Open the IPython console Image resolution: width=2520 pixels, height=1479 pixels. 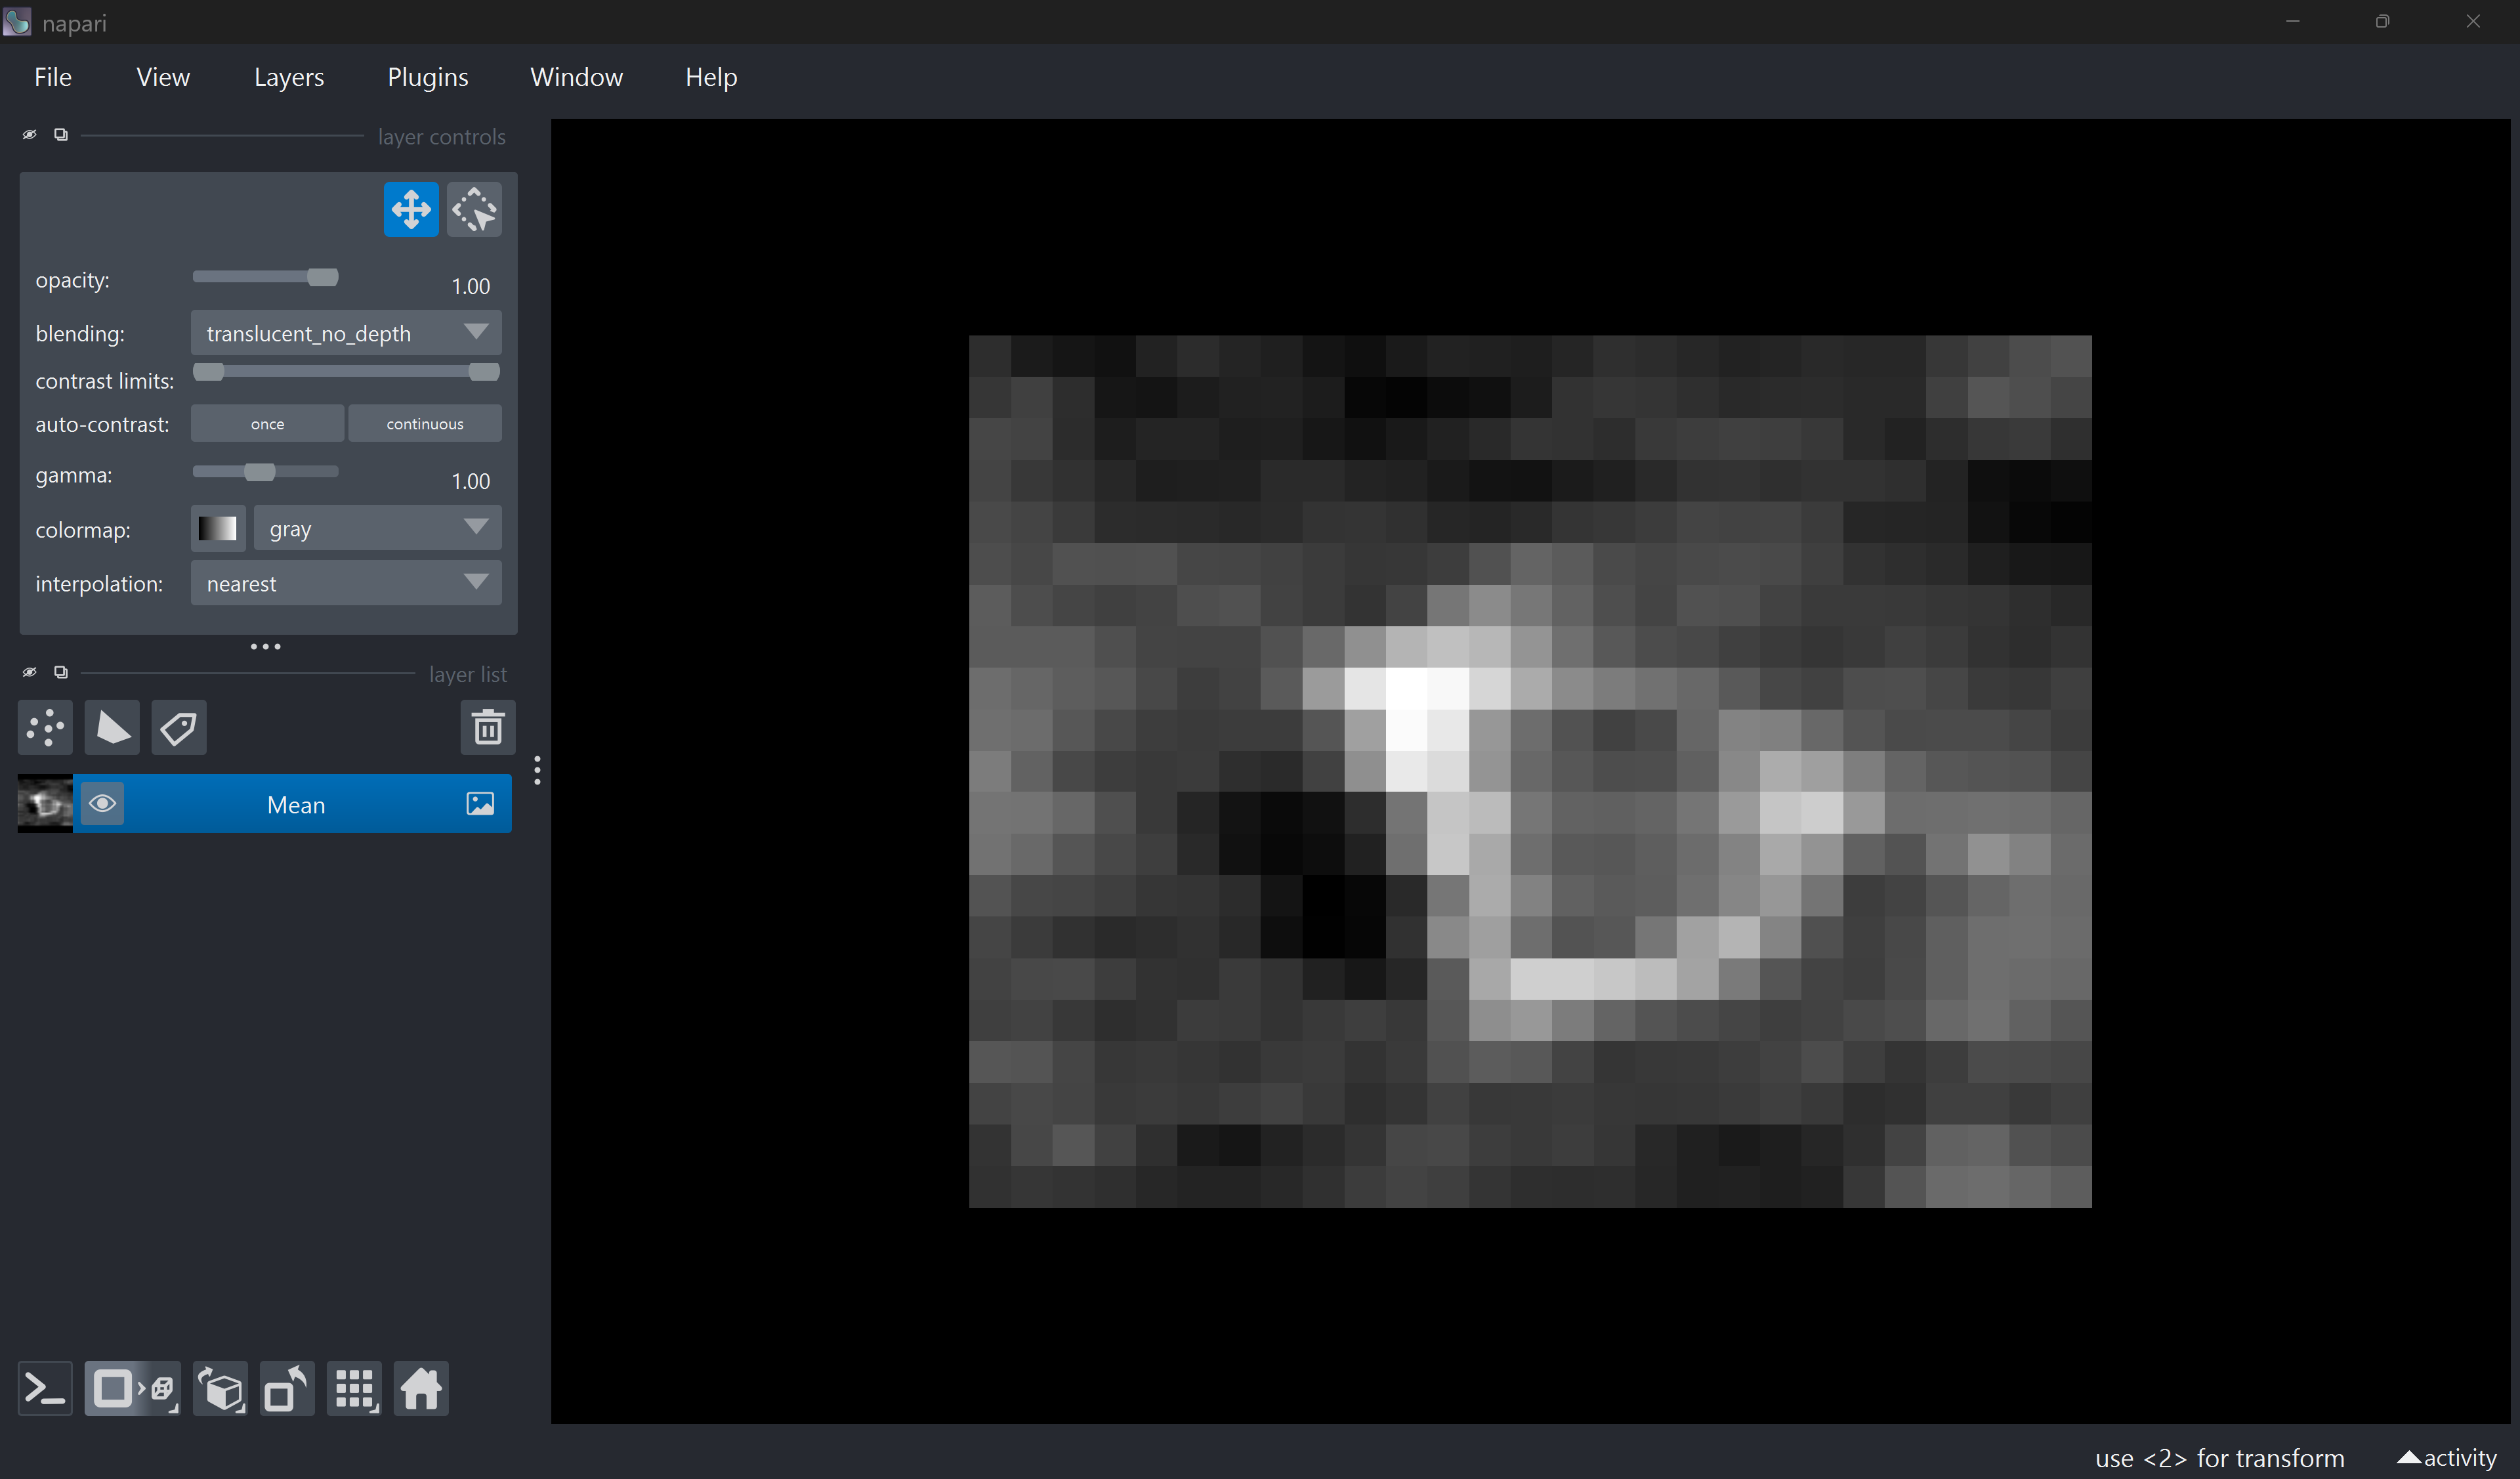click(45, 1389)
